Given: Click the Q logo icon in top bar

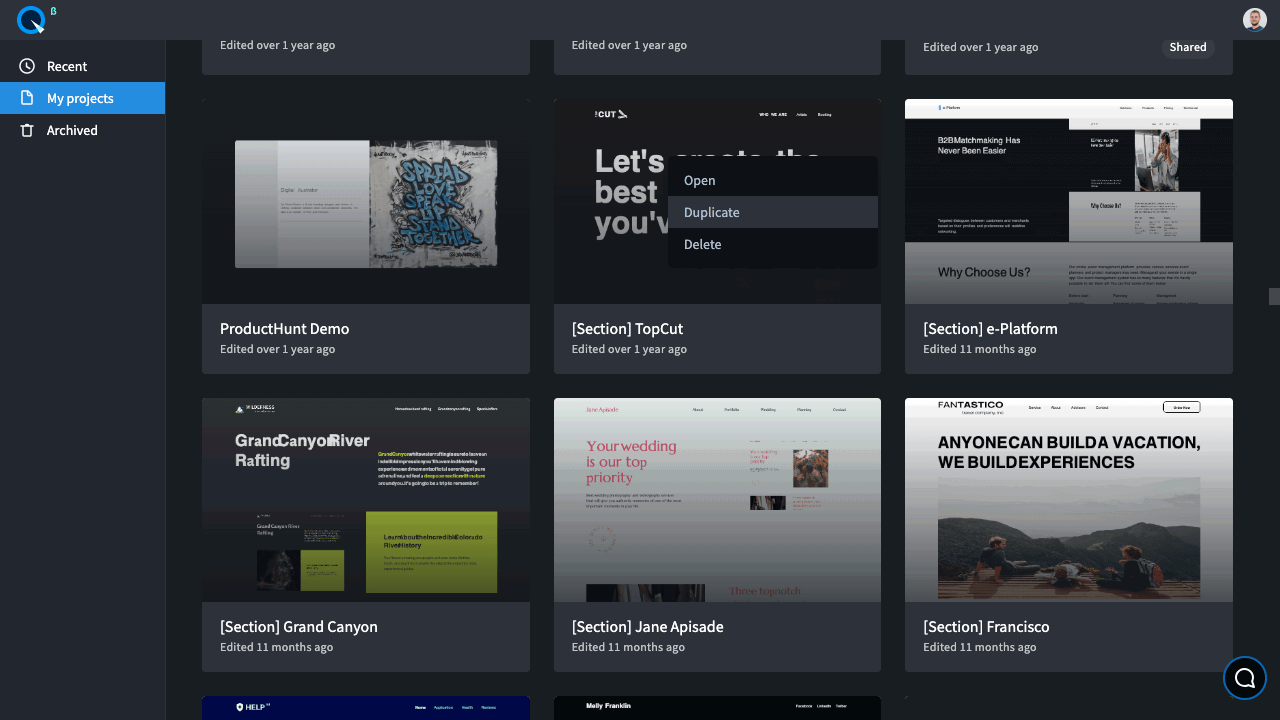Looking at the screenshot, I should 32,19.
